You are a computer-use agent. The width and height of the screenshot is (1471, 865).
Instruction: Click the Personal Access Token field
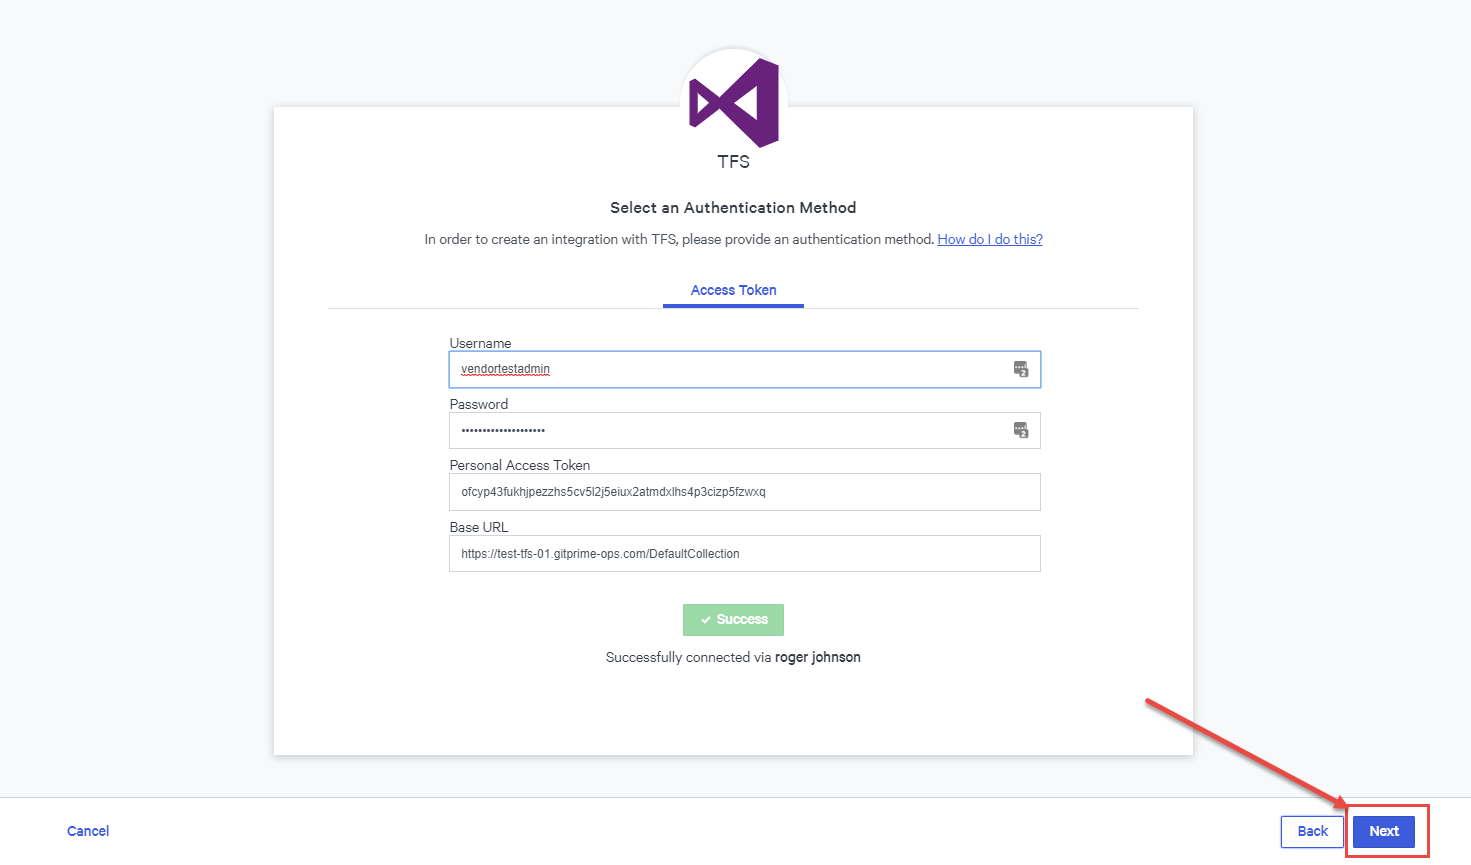tap(745, 492)
